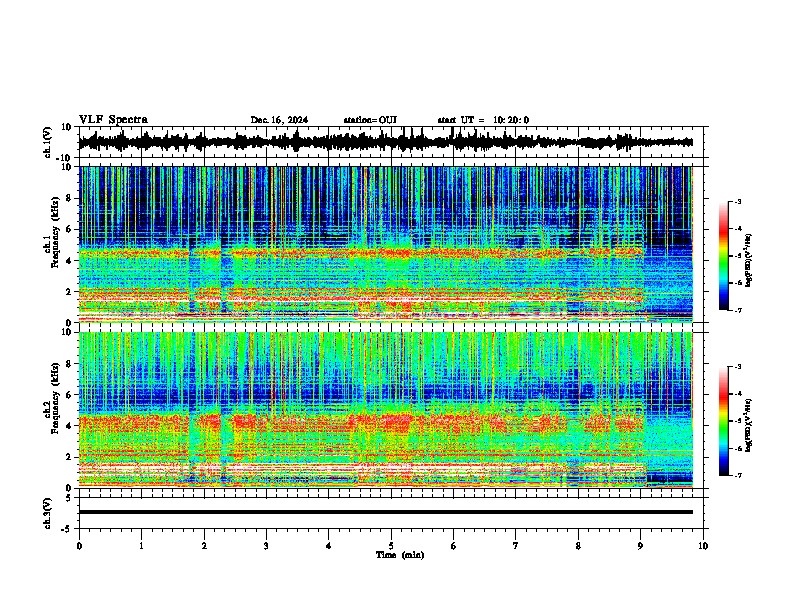The image size is (792, 612).
Task: Click the "Time (min)" axis label
Action: (400, 555)
